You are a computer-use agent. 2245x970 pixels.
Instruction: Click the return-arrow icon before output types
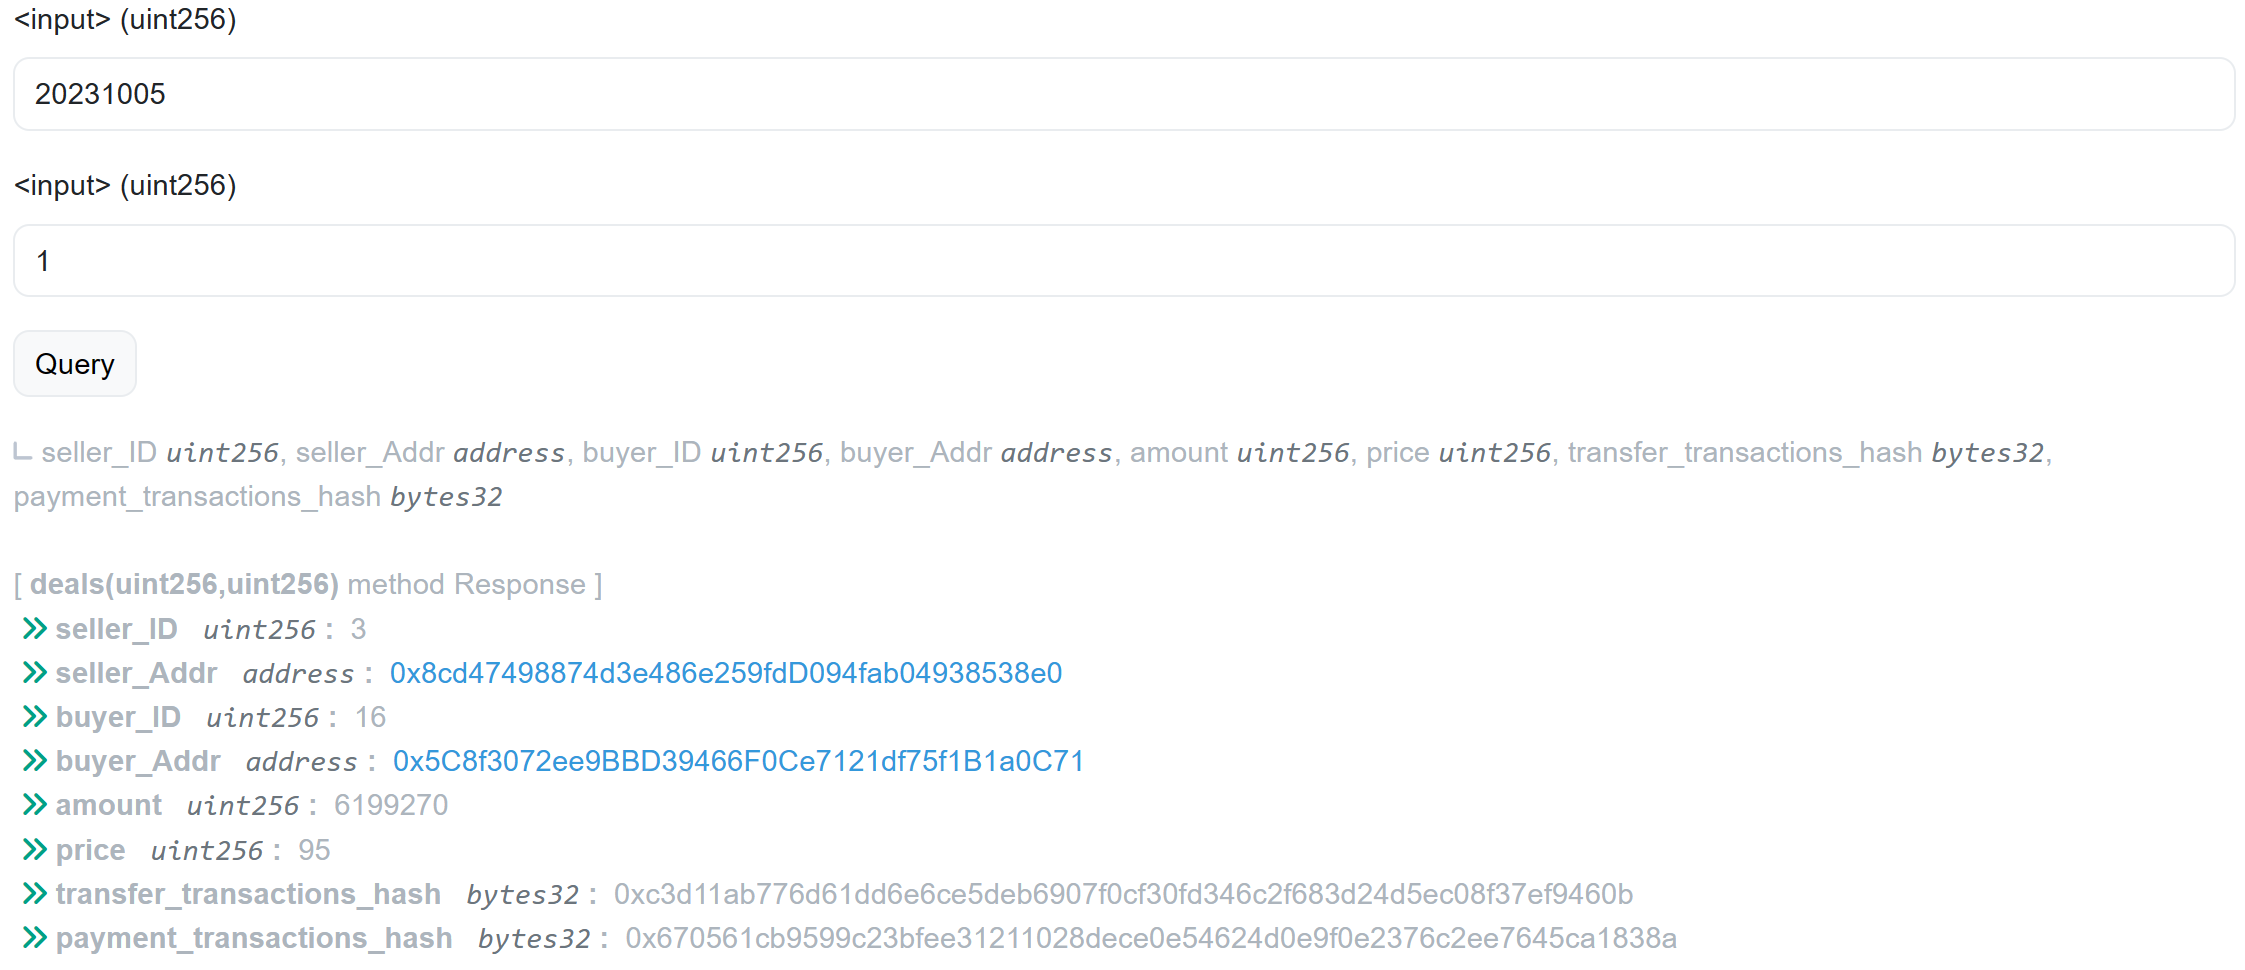(x=23, y=452)
